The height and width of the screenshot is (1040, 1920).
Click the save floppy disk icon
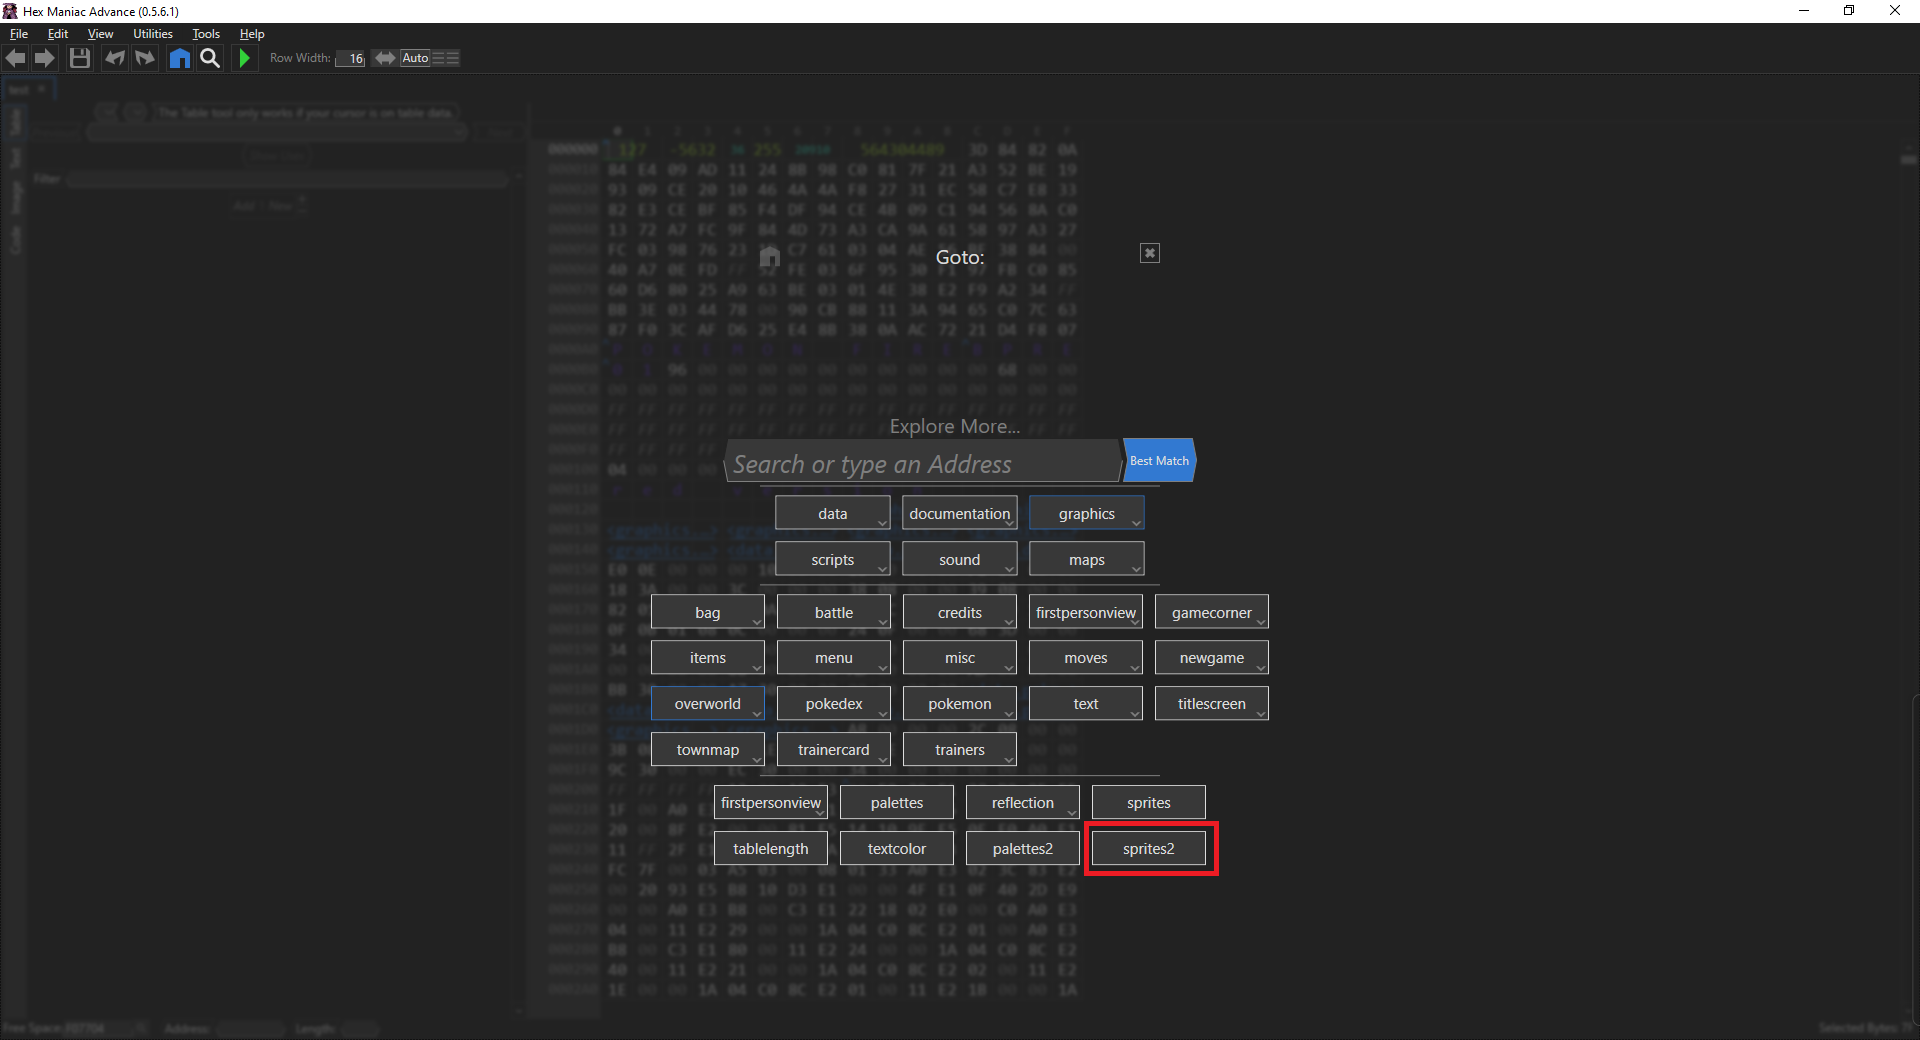80,58
